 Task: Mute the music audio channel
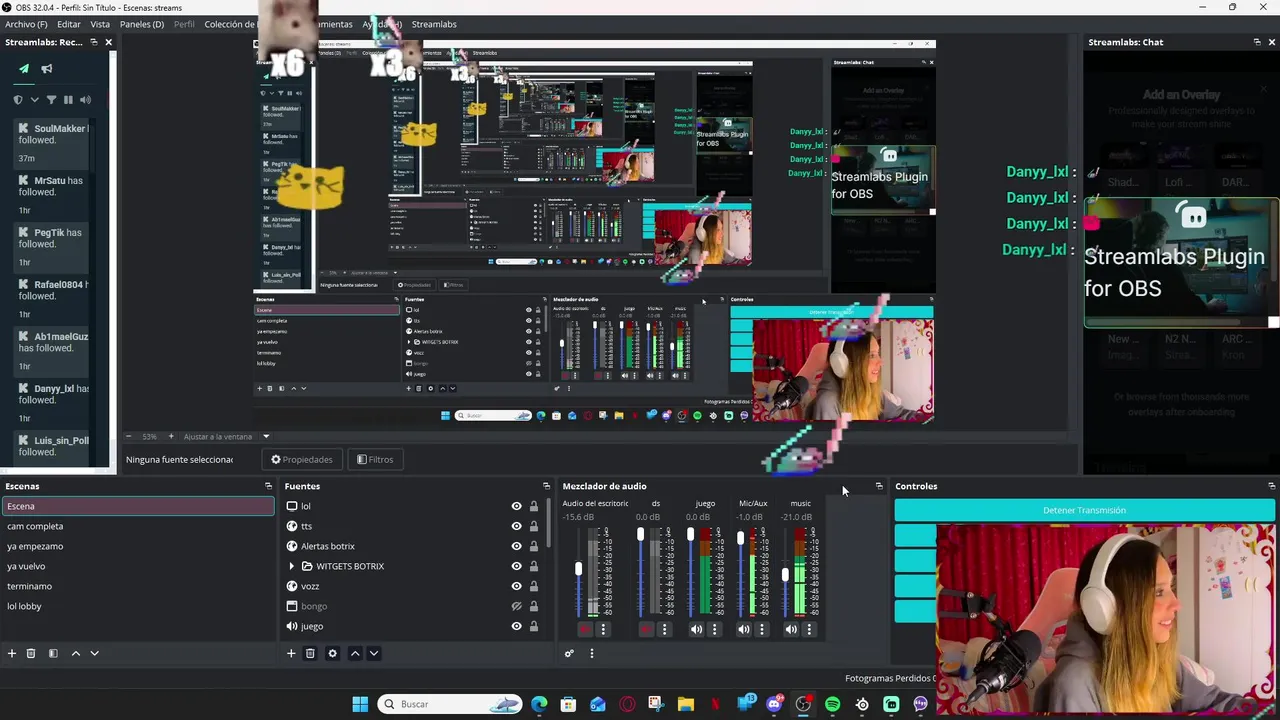(x=791, y=629)
